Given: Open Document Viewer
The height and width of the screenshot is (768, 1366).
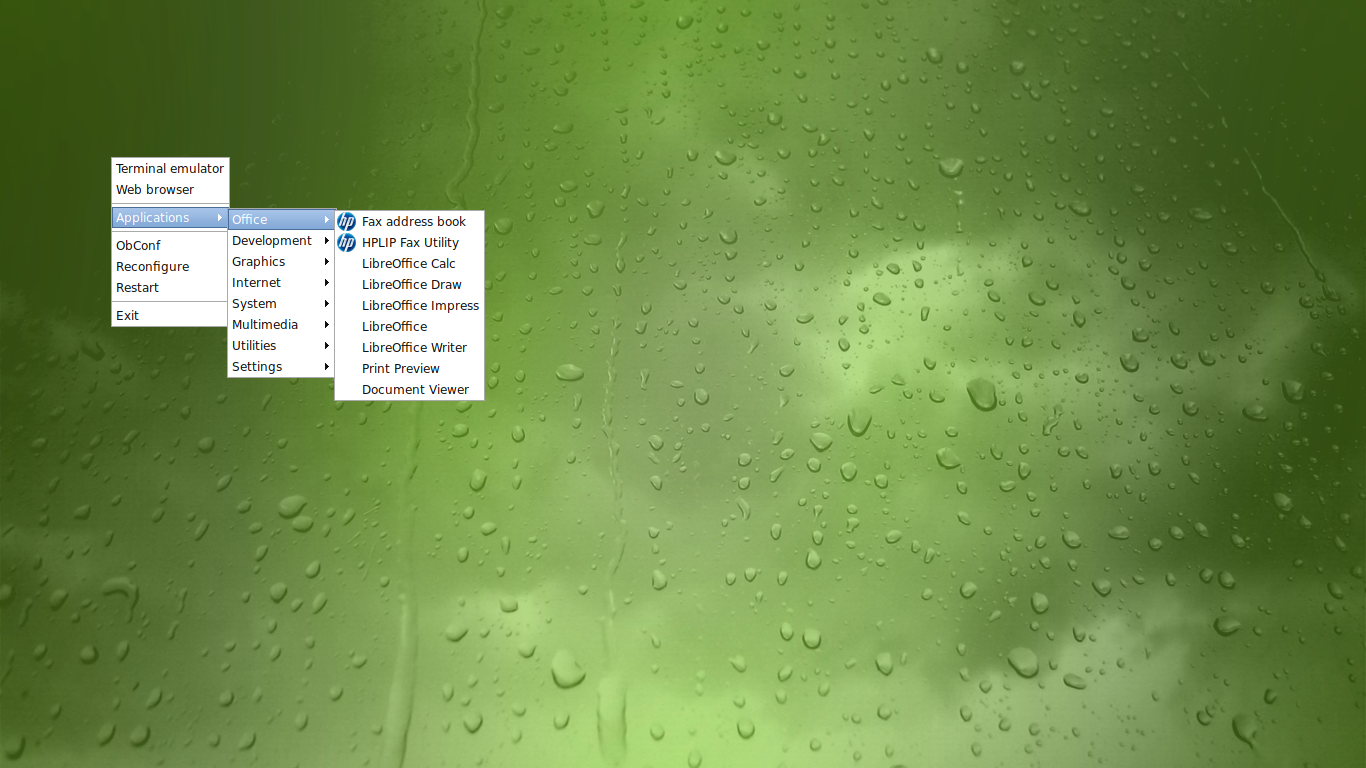Looking at the screenshot, I should pos(409,390).
